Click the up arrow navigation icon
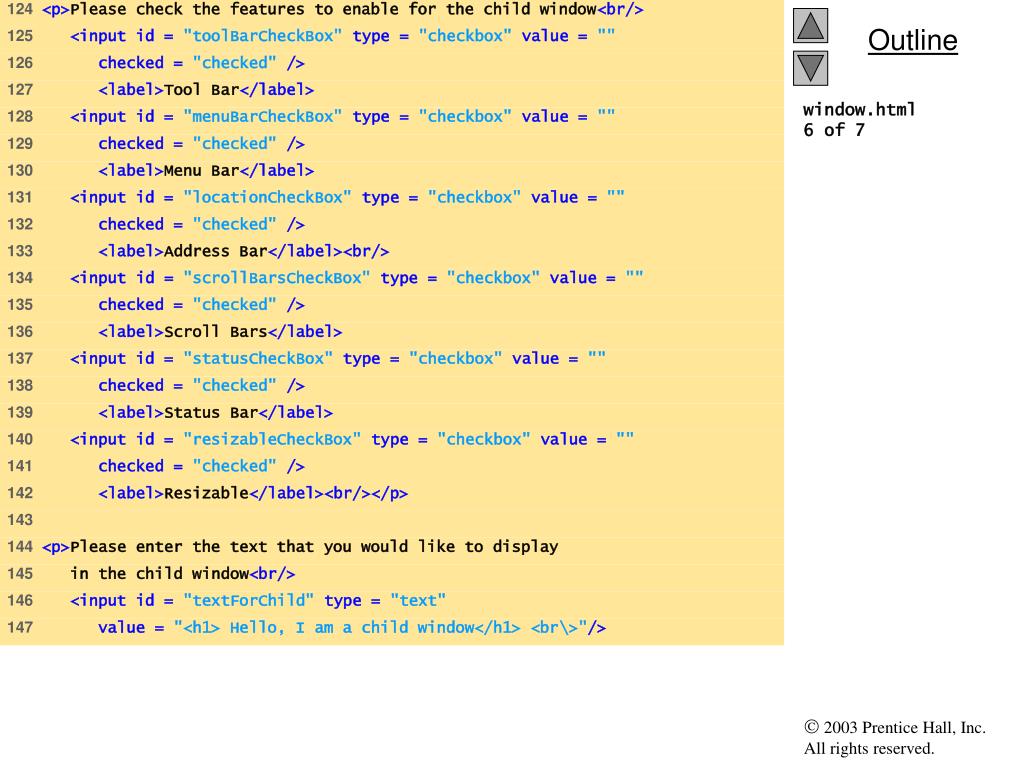 810,26
